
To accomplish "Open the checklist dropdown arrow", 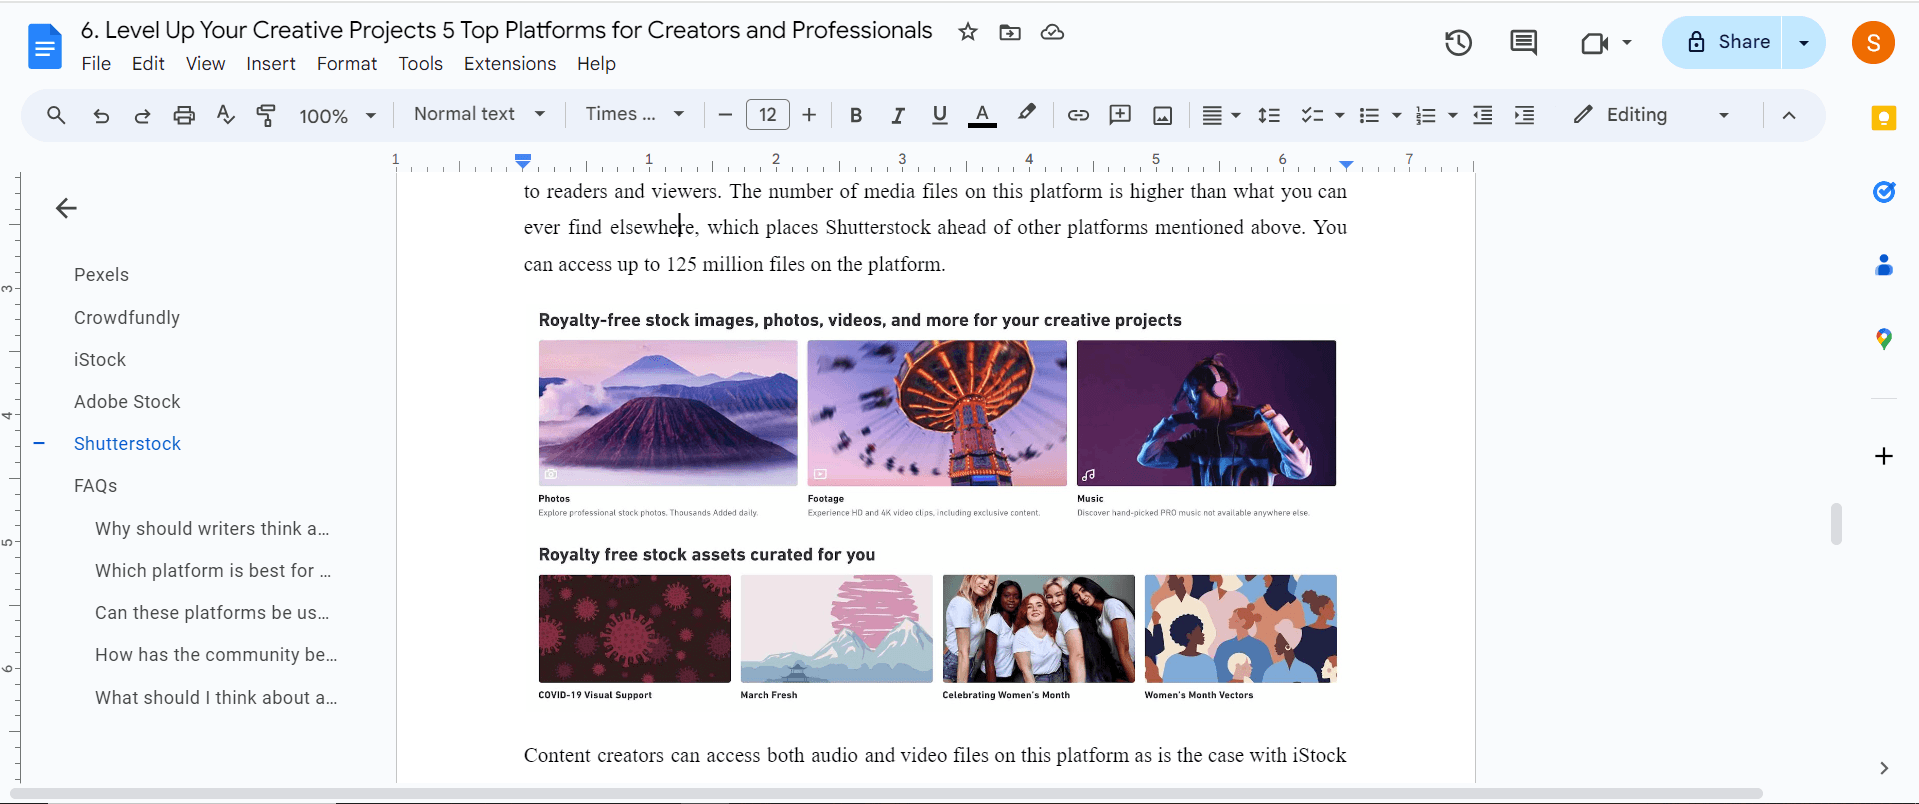I will (1340, 115).
